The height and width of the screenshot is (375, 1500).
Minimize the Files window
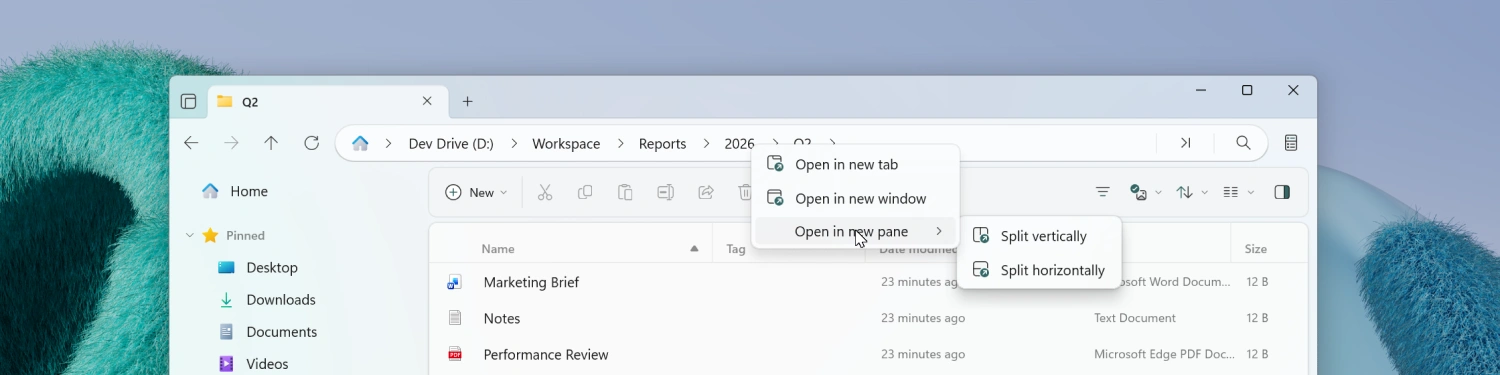[1201, 90]
